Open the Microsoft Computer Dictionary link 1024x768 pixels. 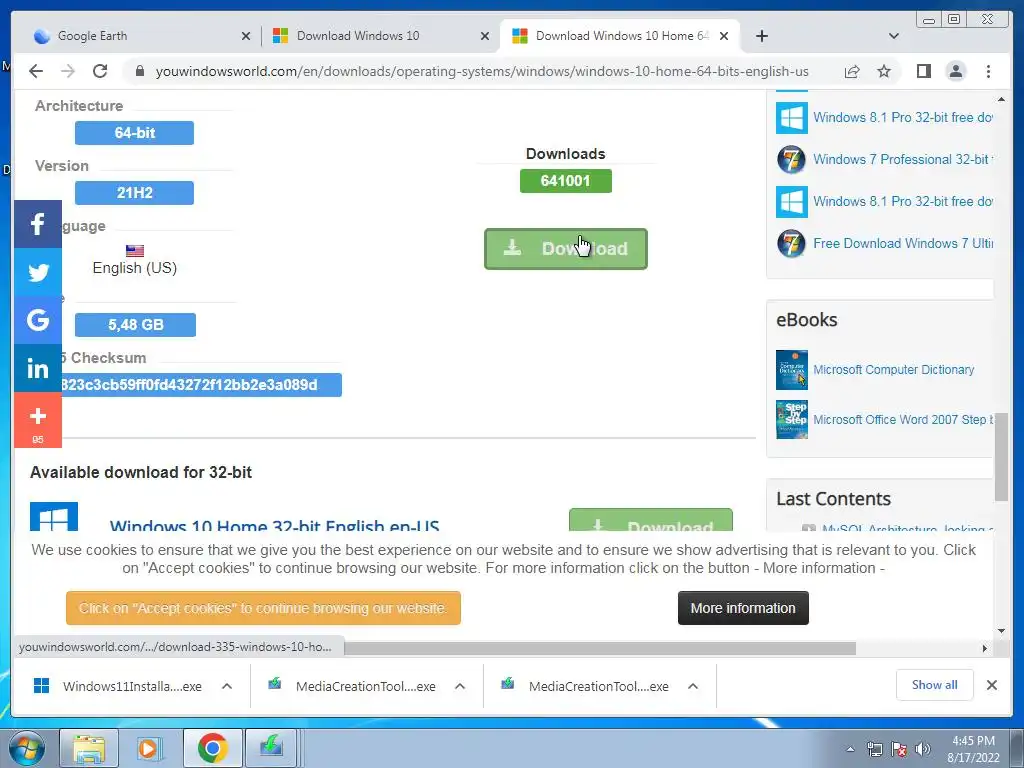(x=893, y=370)
